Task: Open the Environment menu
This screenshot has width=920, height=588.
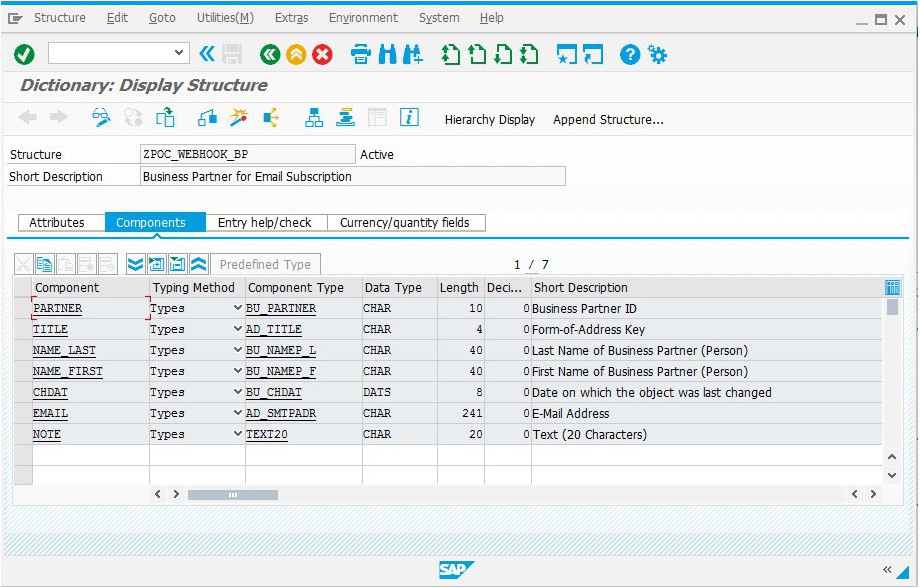Action: pos(363,18)
